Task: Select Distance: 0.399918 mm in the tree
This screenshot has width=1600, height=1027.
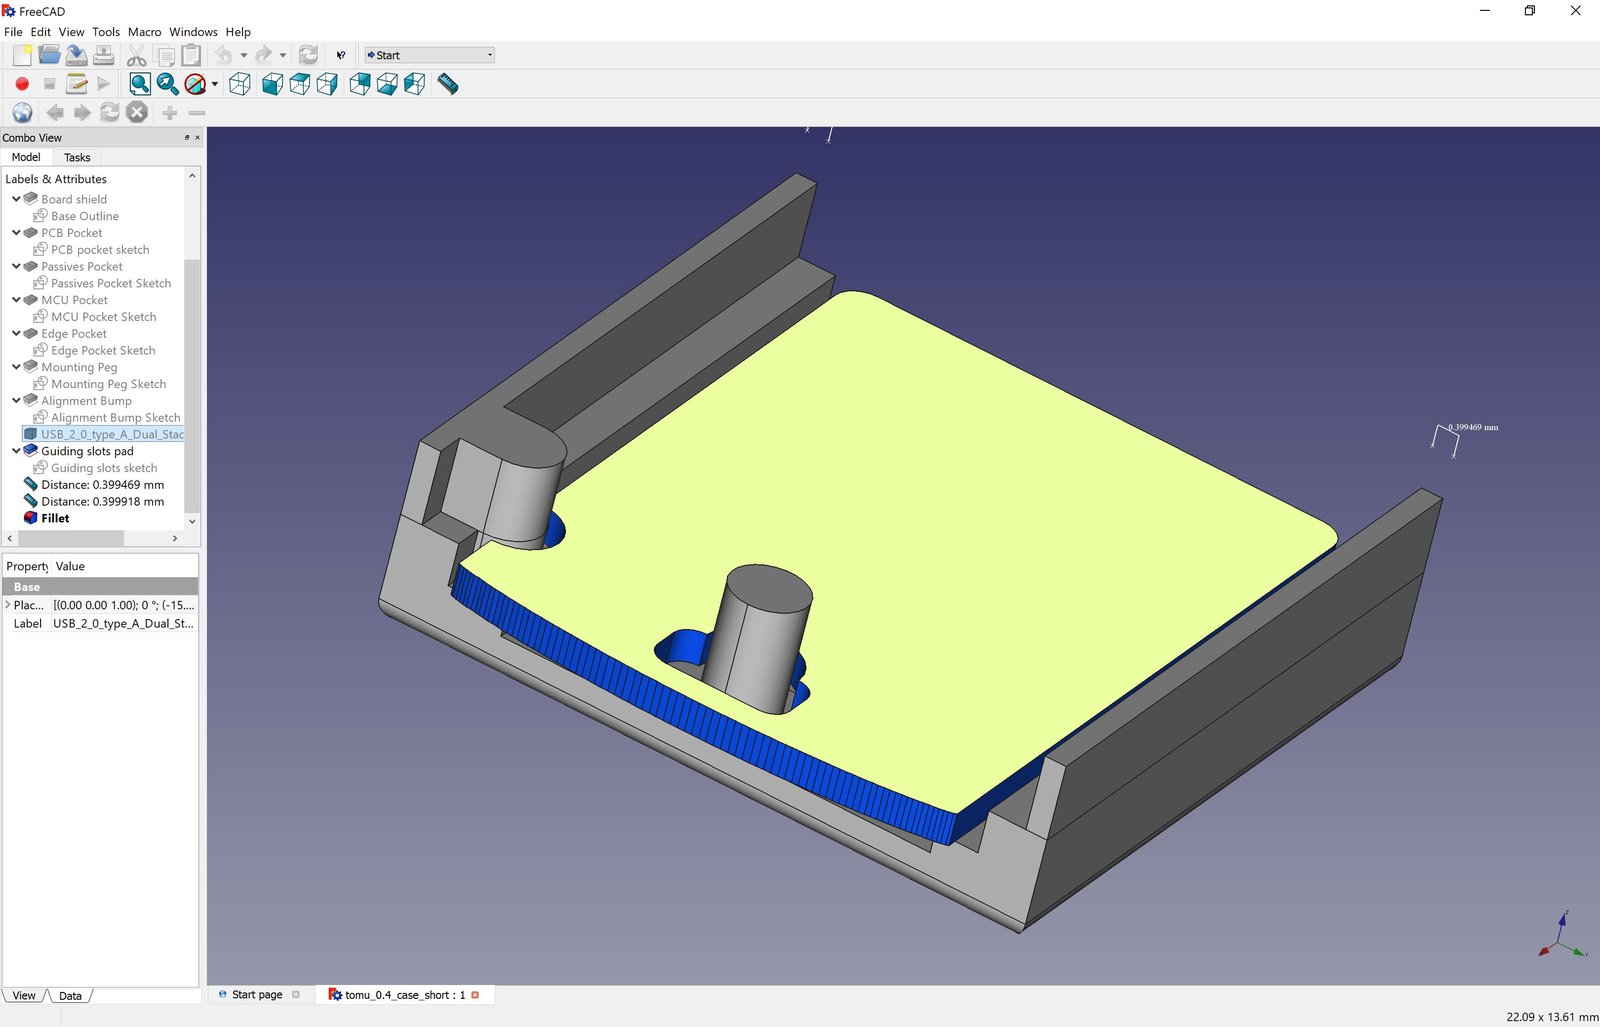Action: point(102,501)
